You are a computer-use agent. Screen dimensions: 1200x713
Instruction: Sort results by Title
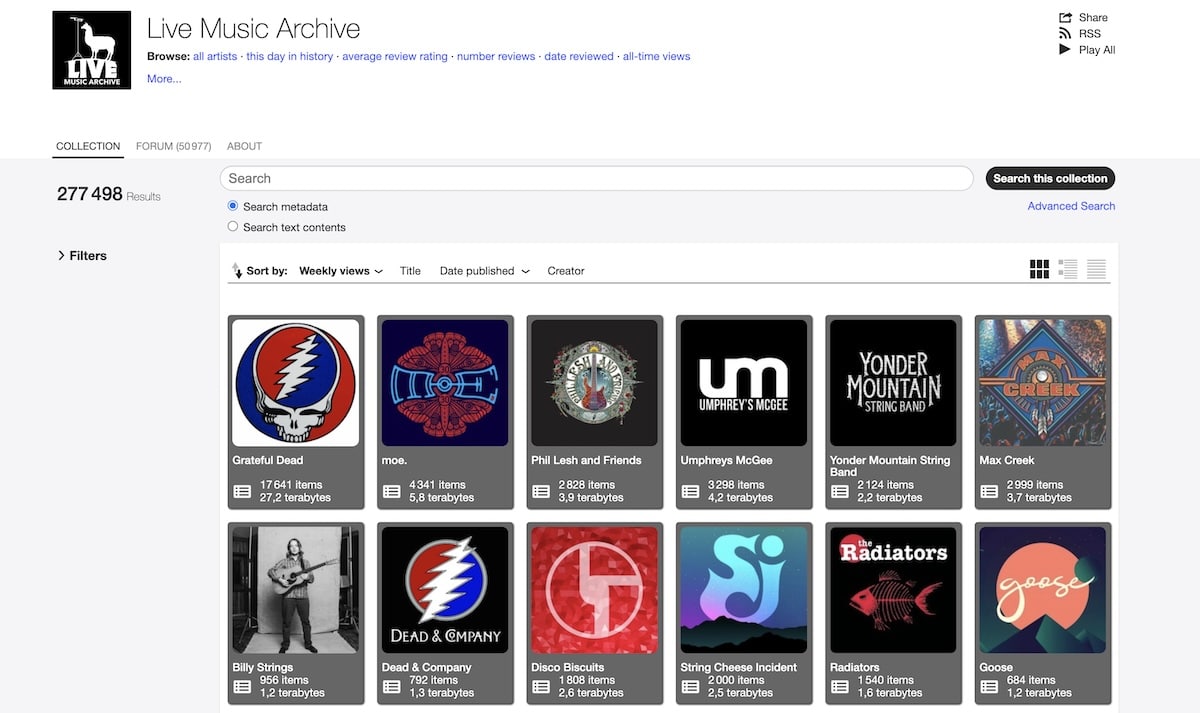(410, 271)
